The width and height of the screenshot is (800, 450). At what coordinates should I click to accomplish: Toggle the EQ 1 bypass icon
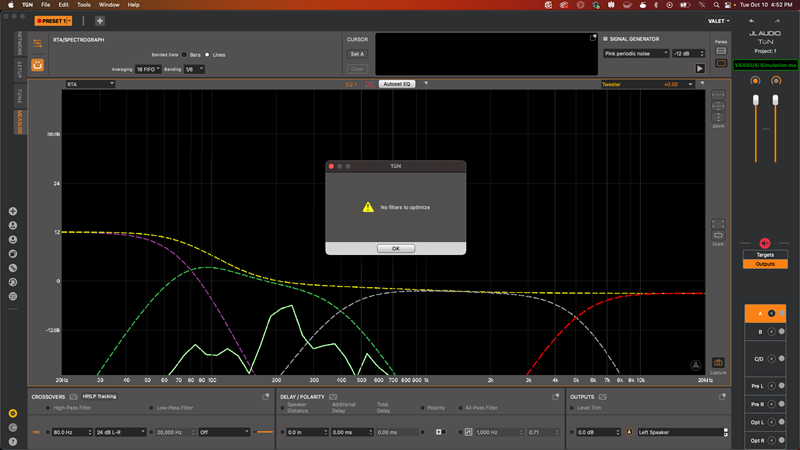pyautogui.click(x=369, y=84)
